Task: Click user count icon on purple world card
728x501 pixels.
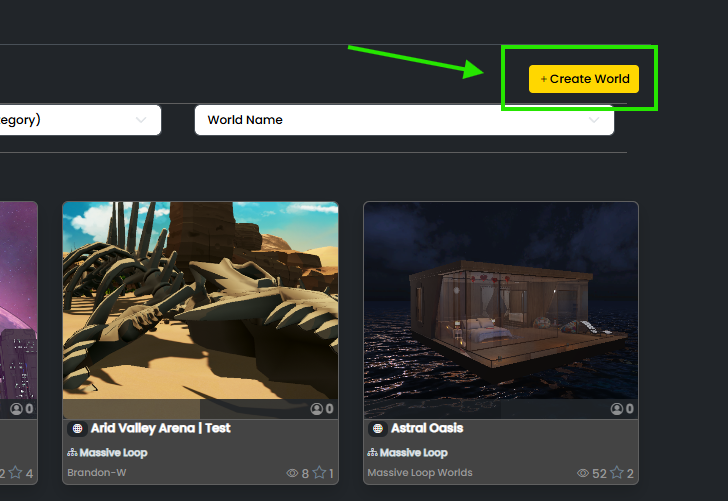Action: coord(16,409)
